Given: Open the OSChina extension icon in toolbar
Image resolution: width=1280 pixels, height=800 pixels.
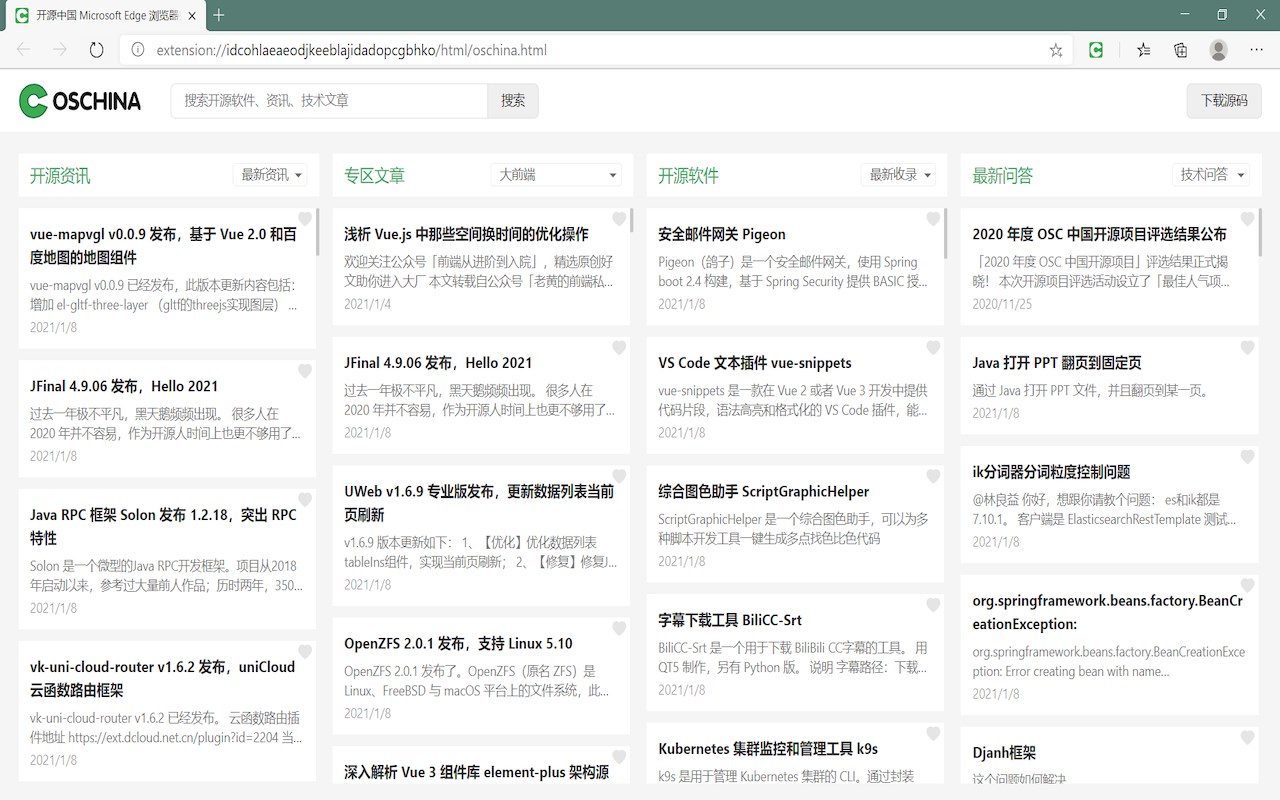Looking at the screenshot, I should click(x=1096, y=50).
